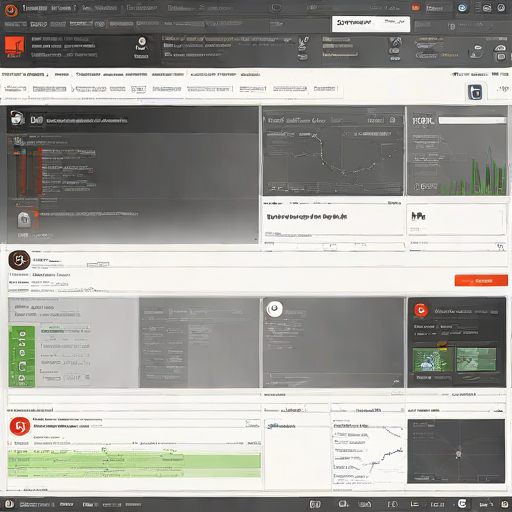The image size is (512, 512).
Task: Open the blue book icon in toolbar
Action: pyautogui.click(x=475, y=92)
